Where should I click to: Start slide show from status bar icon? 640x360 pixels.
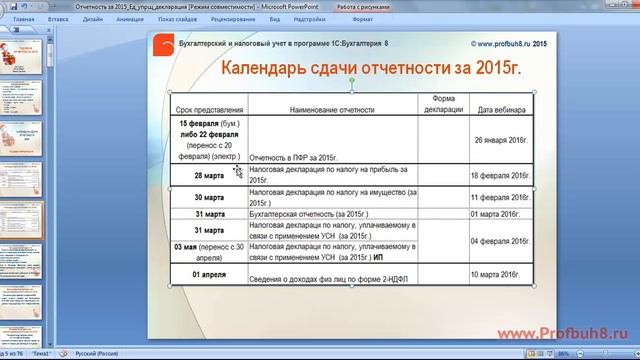click(x=549, y=353)
